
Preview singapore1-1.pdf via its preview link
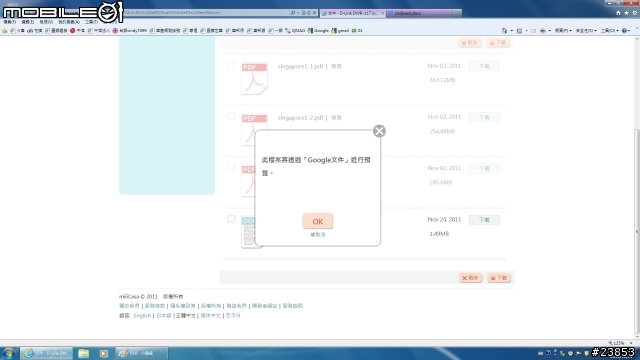click(336, 66)
